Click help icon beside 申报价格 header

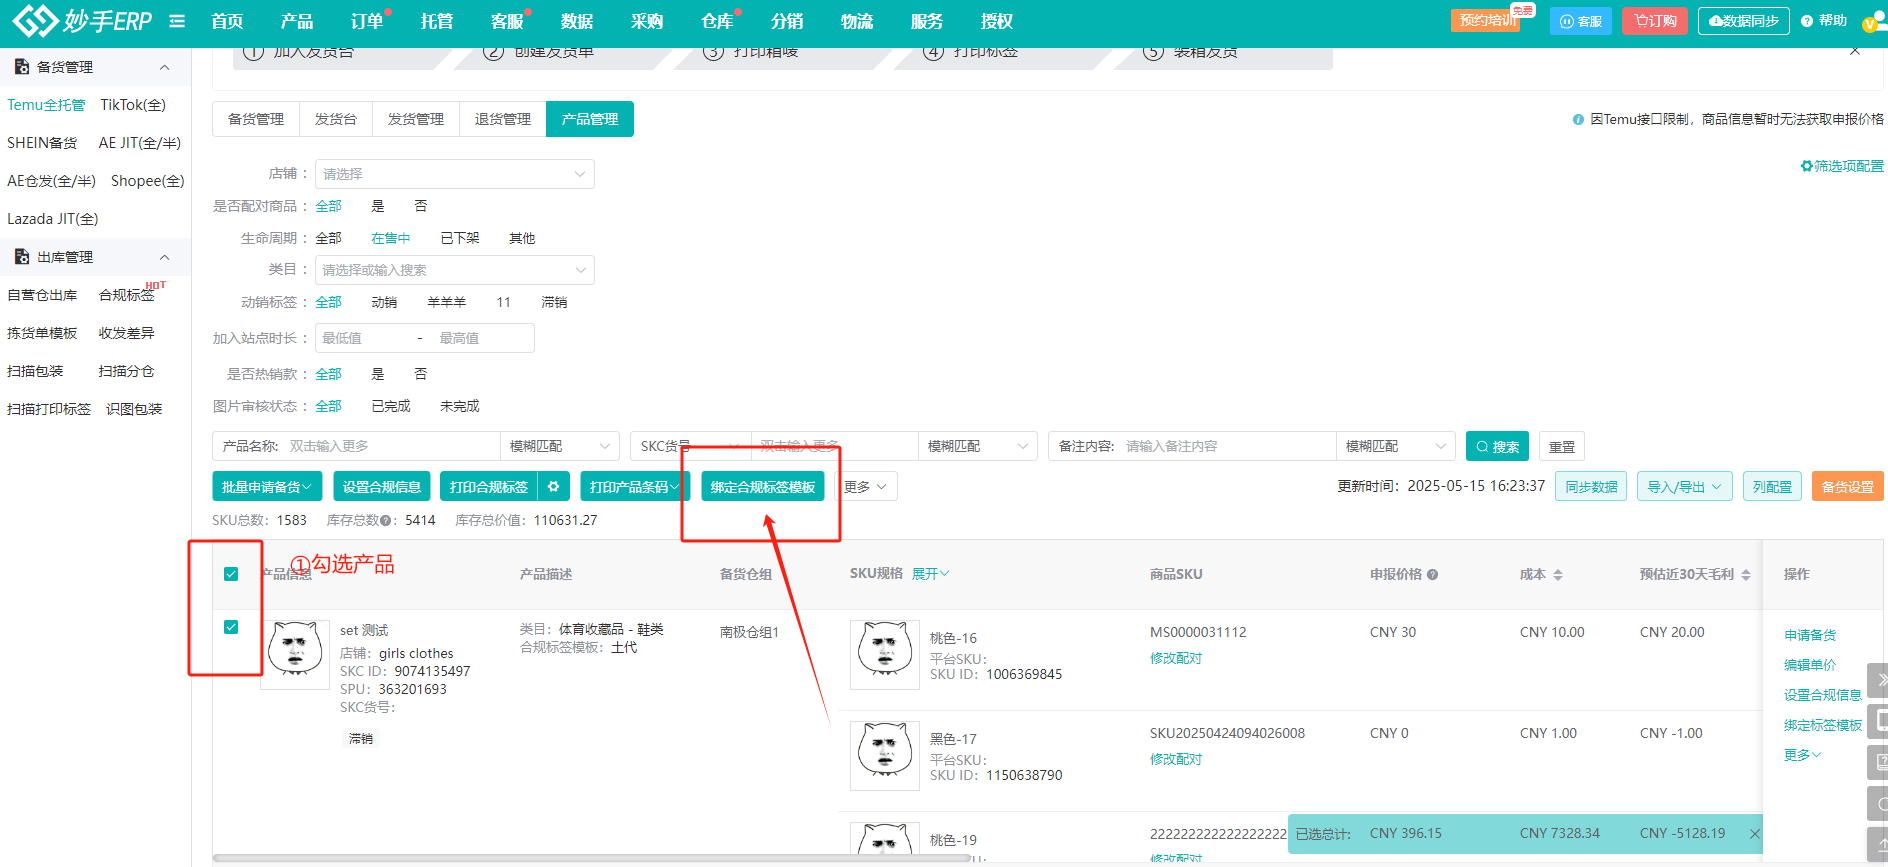pos(1433,575)
